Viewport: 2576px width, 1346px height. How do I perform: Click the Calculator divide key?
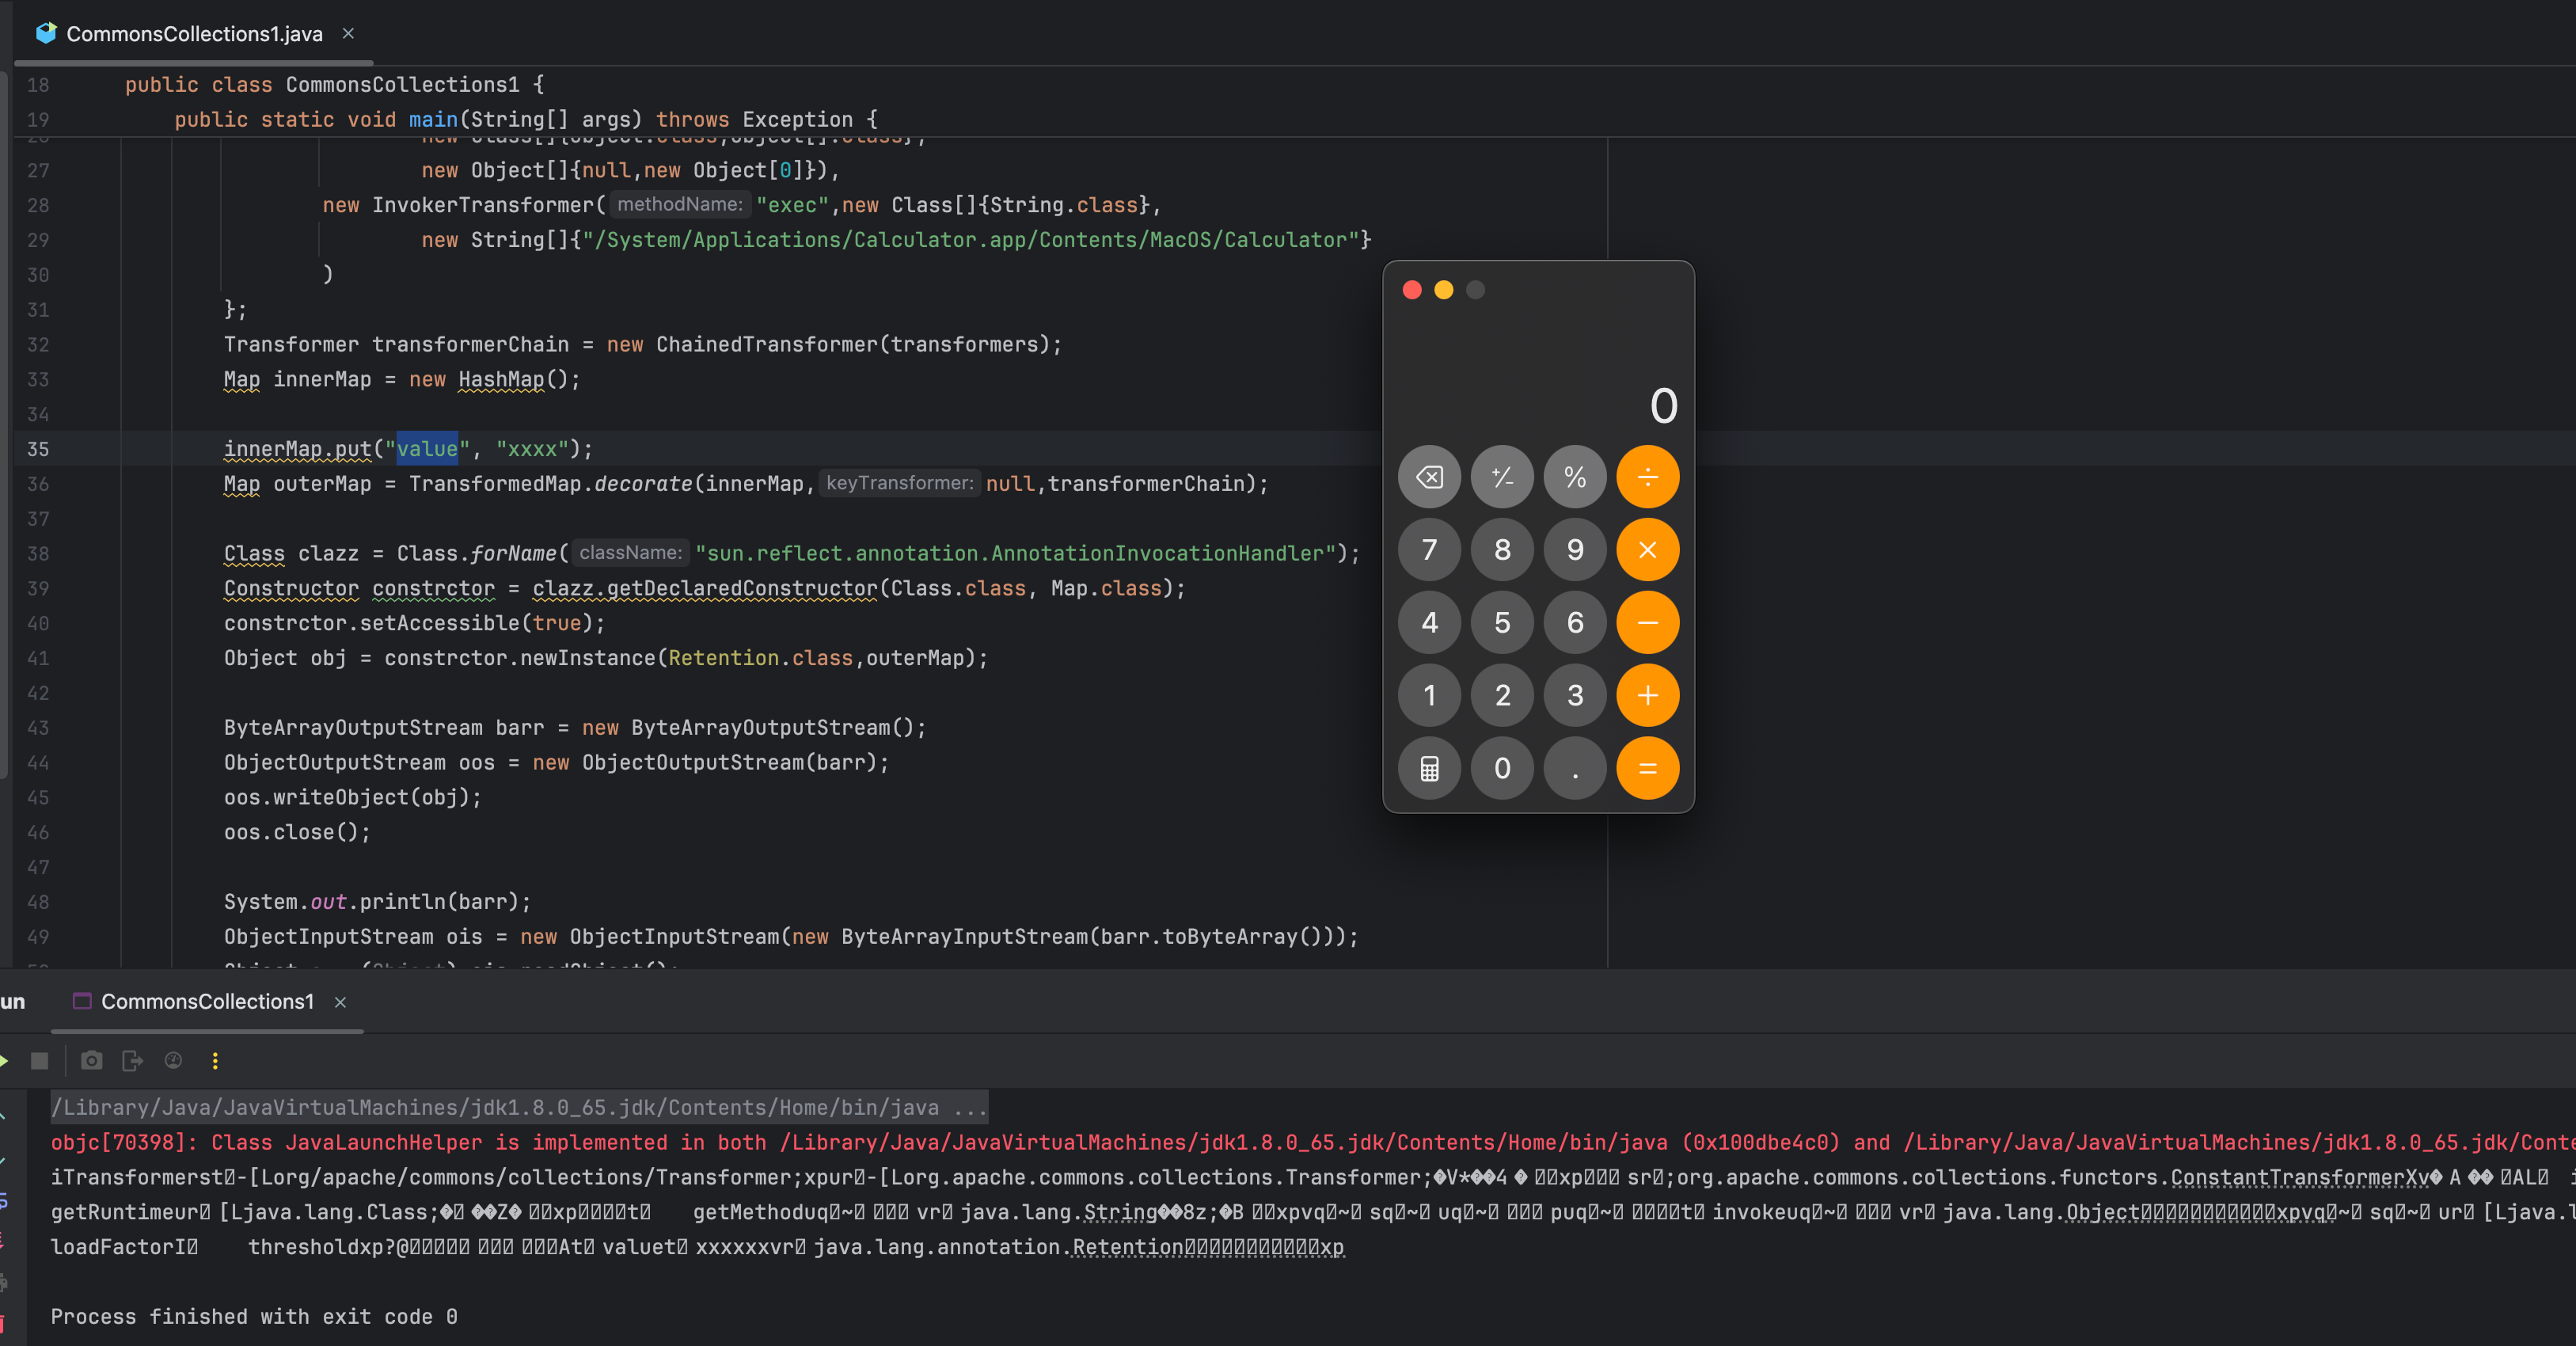coord(1648,477)
